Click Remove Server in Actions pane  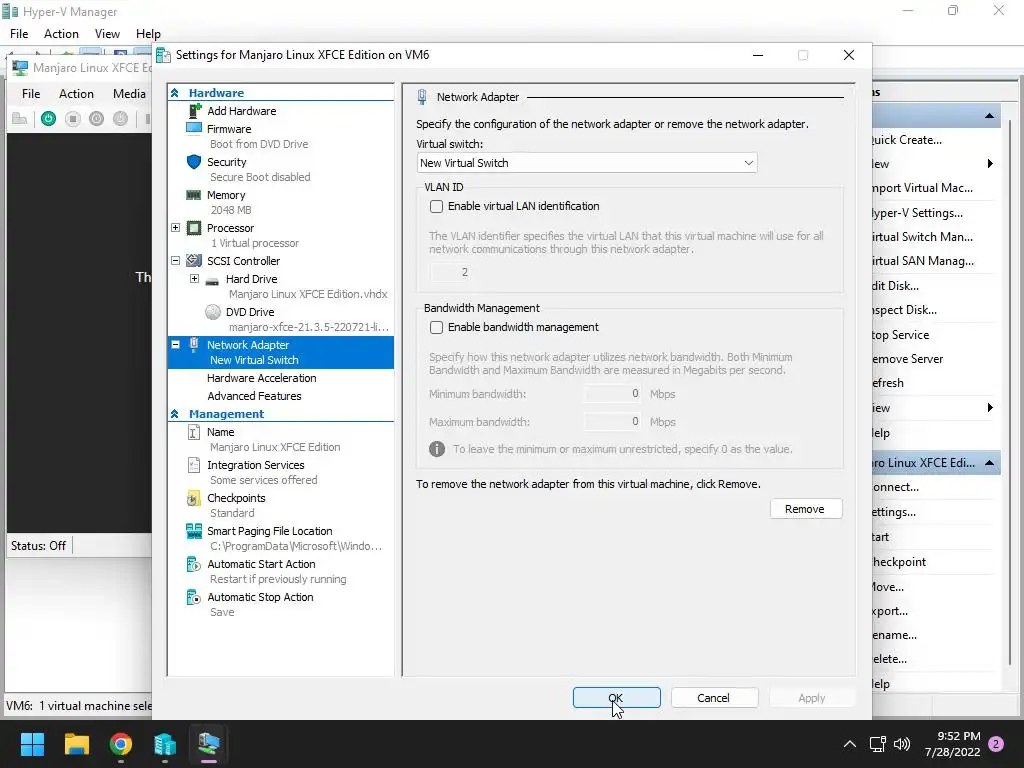coord(908,359)
